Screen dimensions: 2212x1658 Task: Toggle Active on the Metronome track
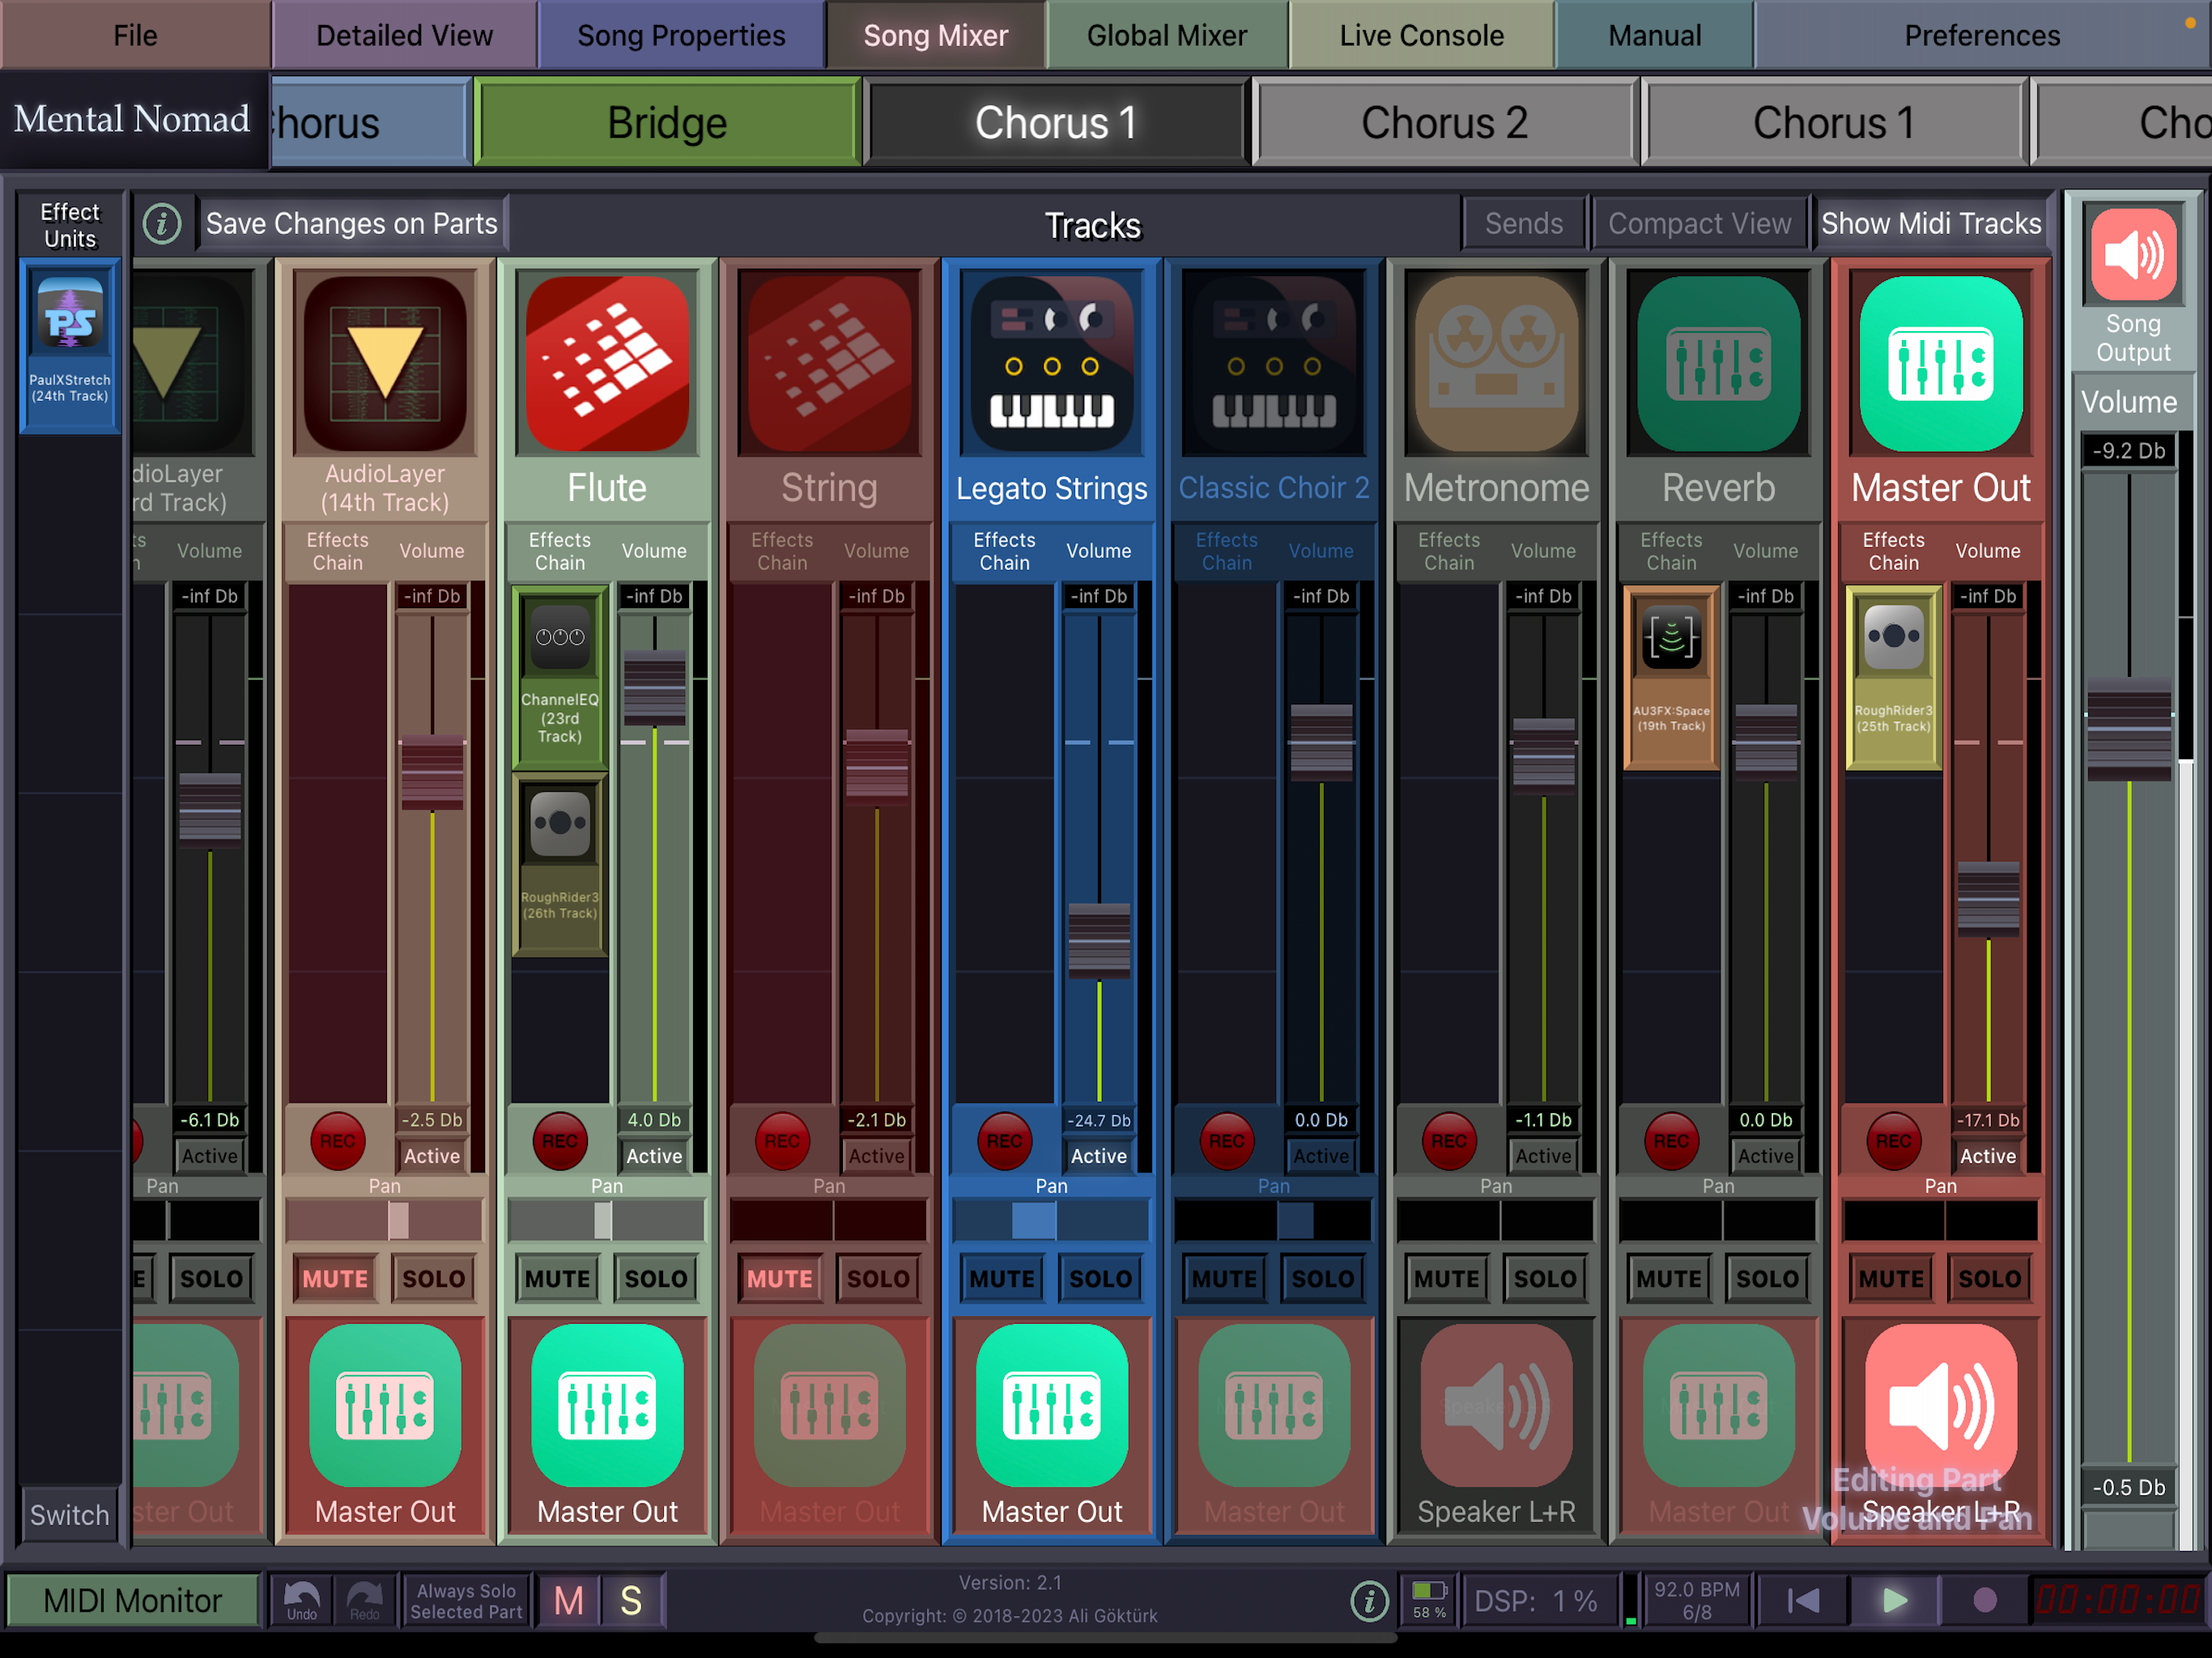pyautogui.click(x=1543, y=1156)
